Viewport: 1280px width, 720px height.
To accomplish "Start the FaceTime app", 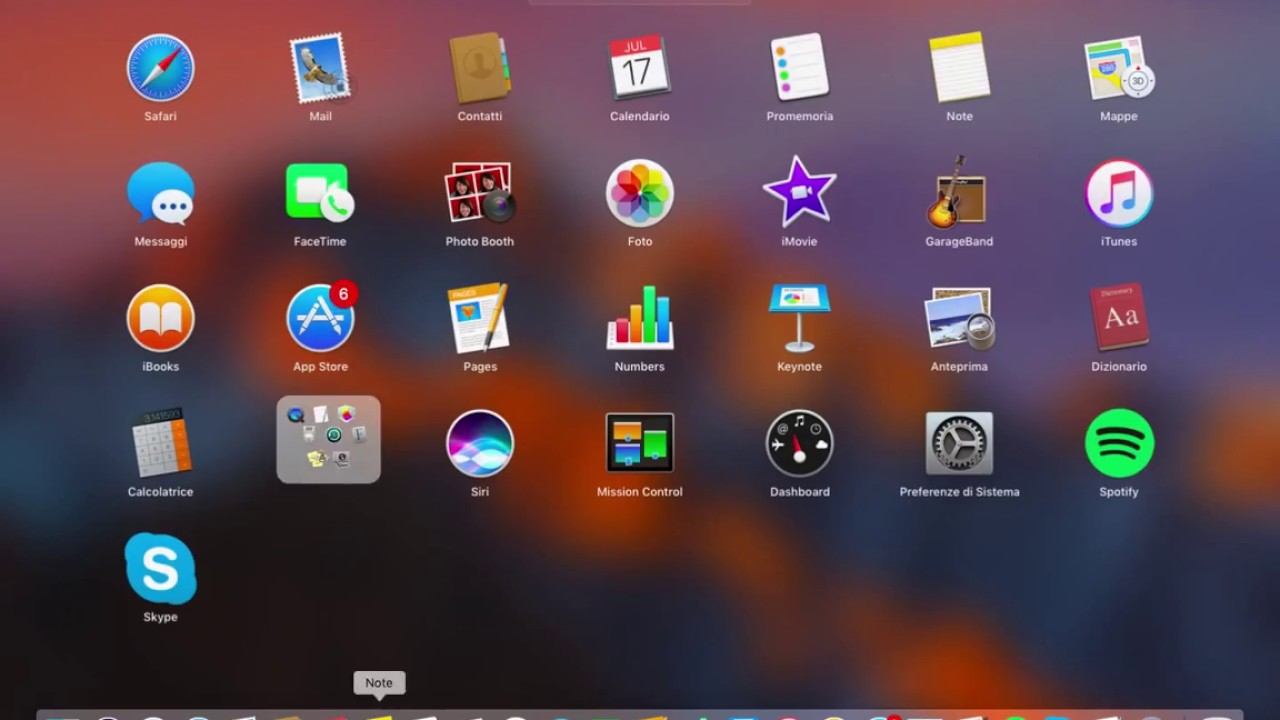I will [320, 193].
